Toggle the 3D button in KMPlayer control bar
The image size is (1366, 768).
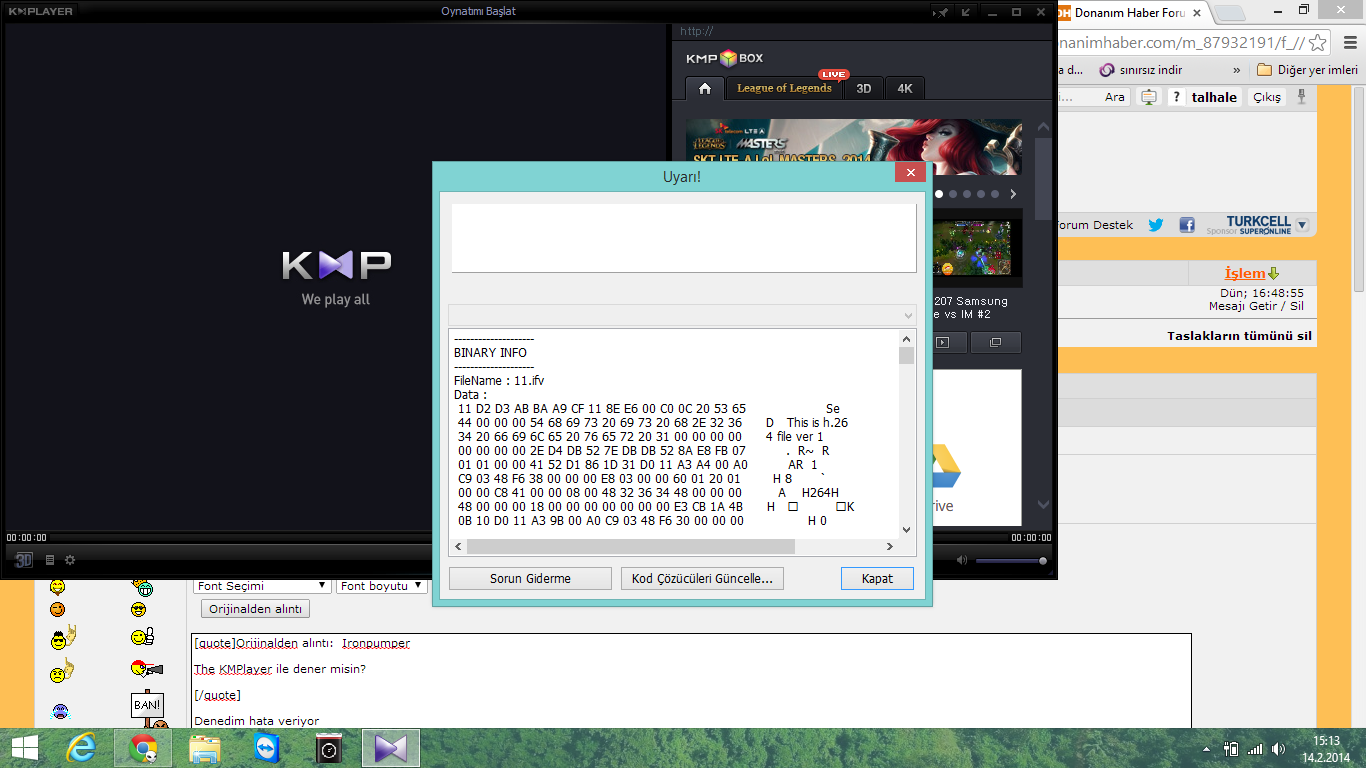tap(24, 561)
